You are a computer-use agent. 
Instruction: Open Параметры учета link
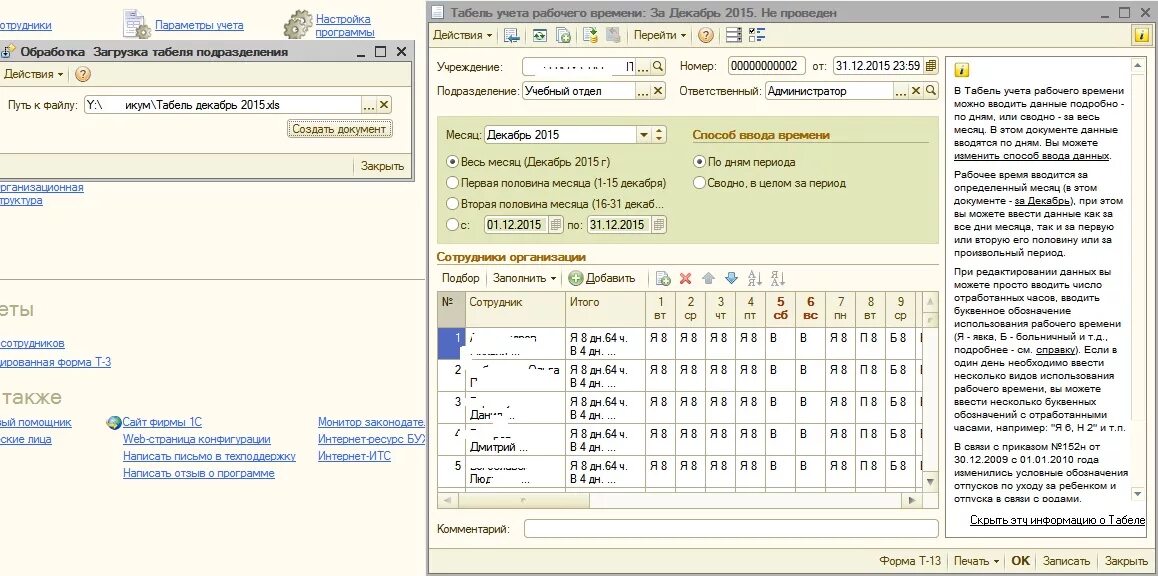point(199,25)
